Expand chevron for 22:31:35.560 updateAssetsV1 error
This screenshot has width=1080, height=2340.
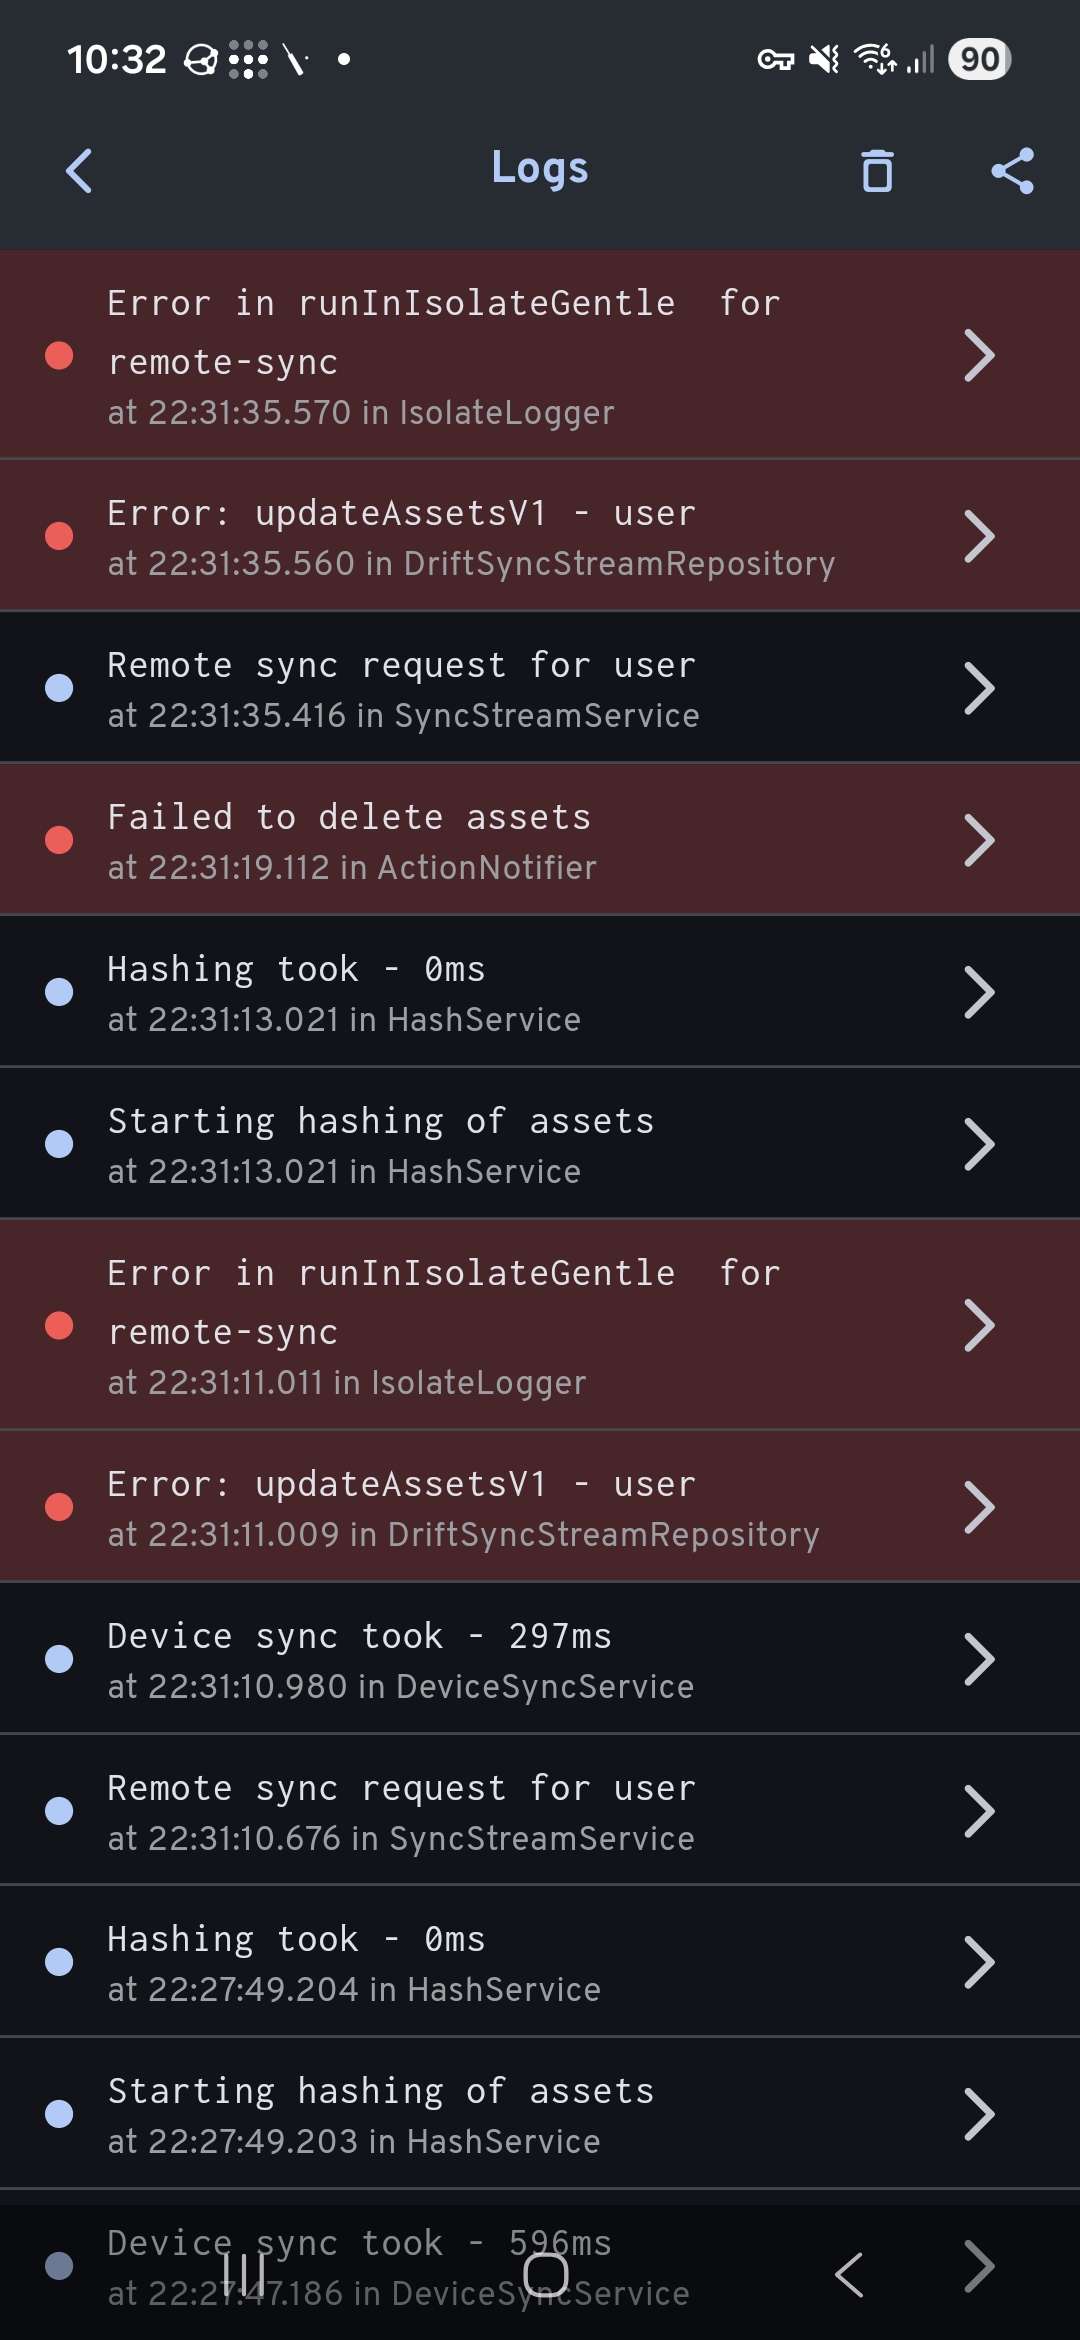tap(979, 536)
